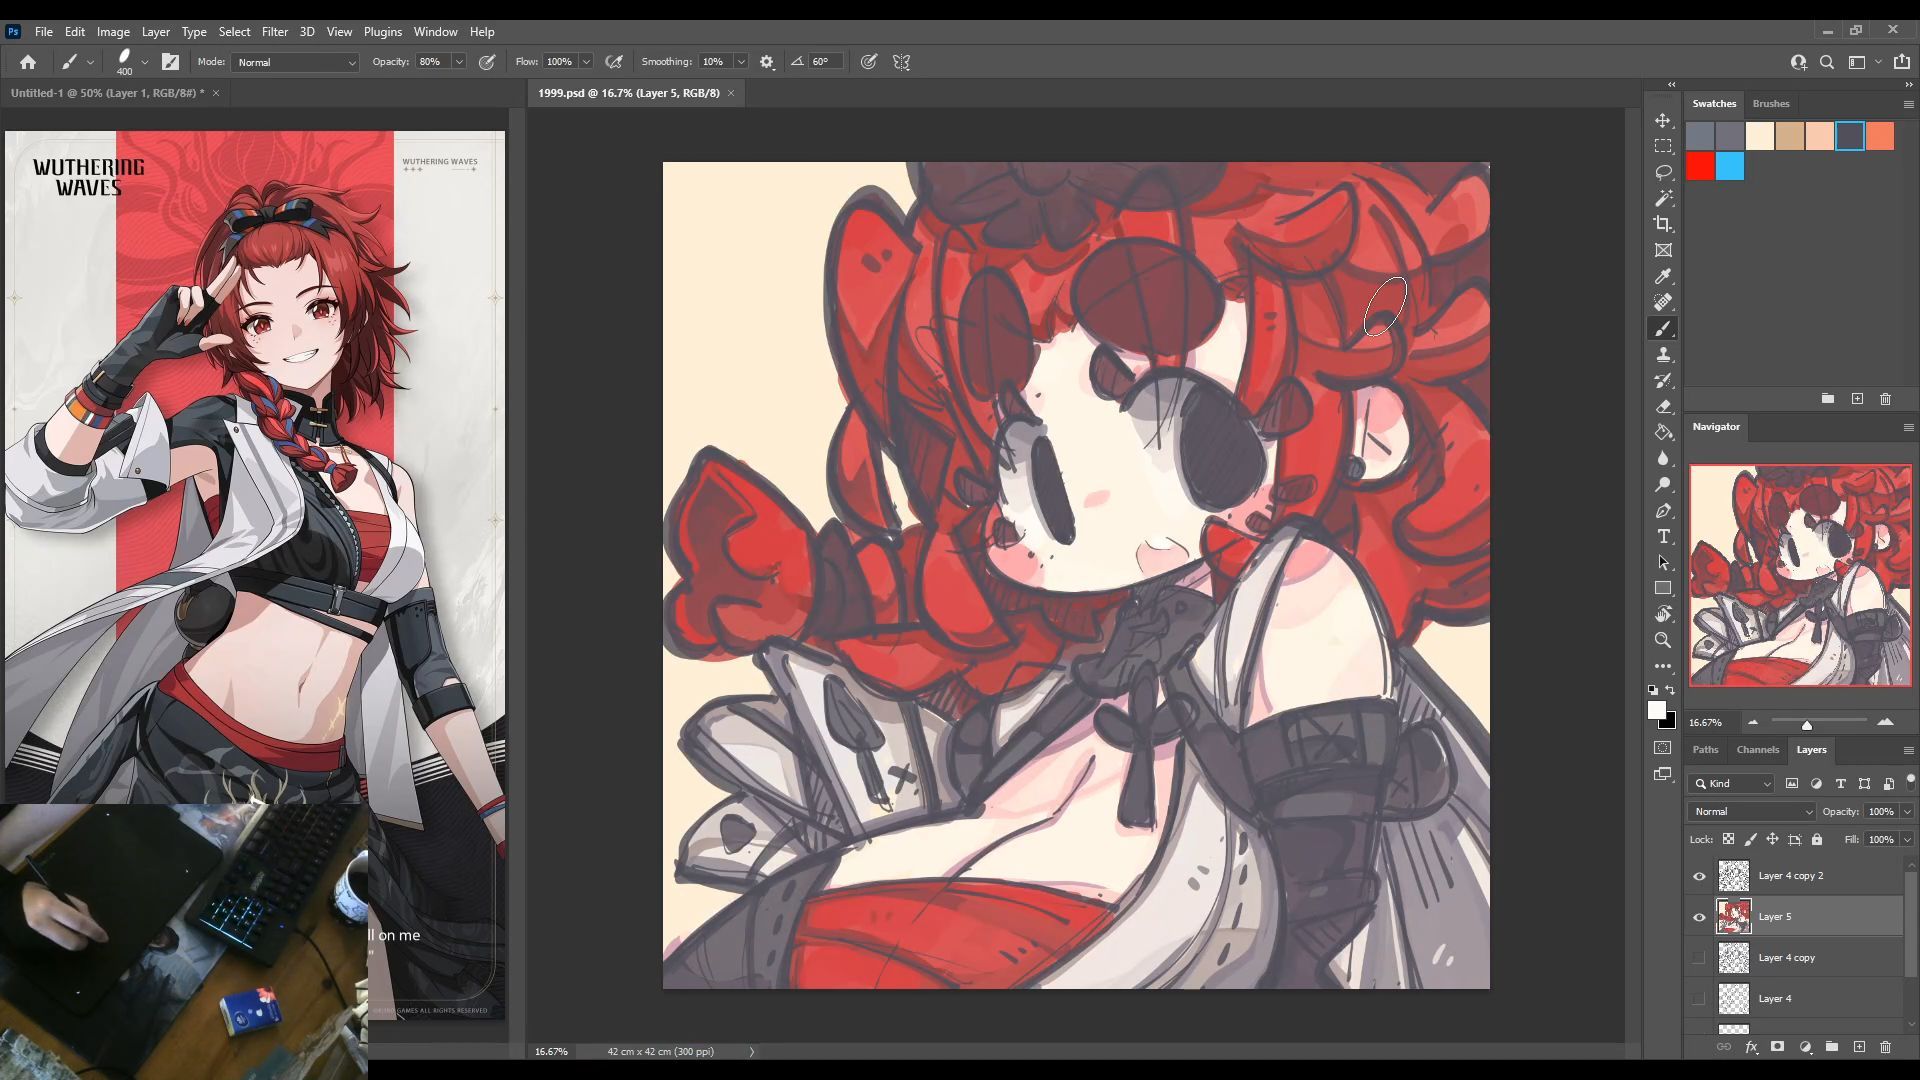Open the brush preset picker arrow

145,62
